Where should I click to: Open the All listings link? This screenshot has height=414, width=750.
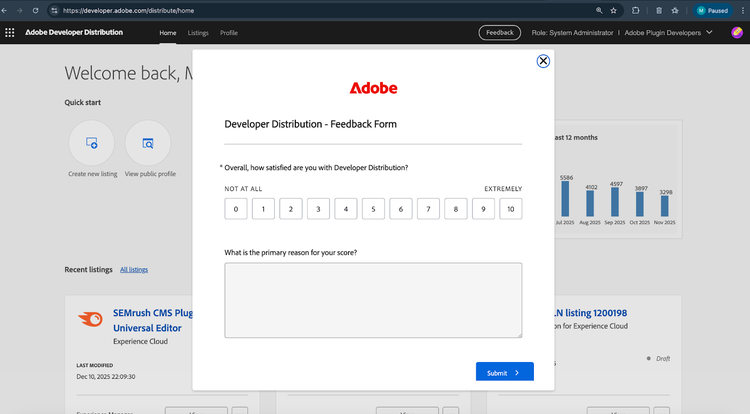(134, 269)
